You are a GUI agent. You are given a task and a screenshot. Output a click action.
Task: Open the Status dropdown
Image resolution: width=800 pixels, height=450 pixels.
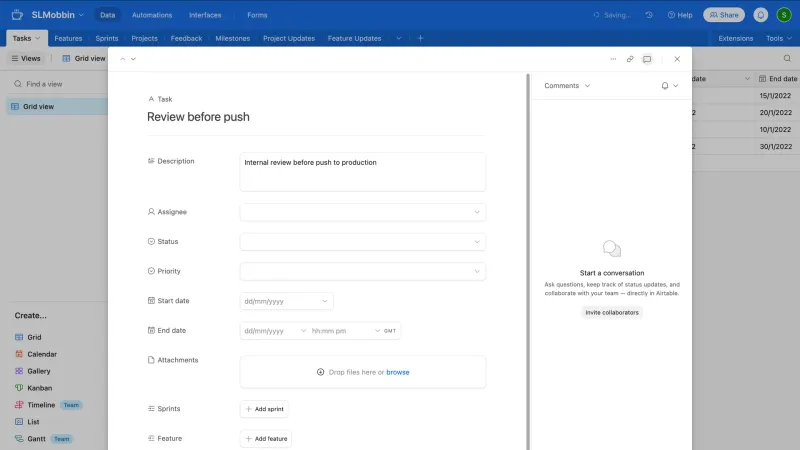[363, 242]
